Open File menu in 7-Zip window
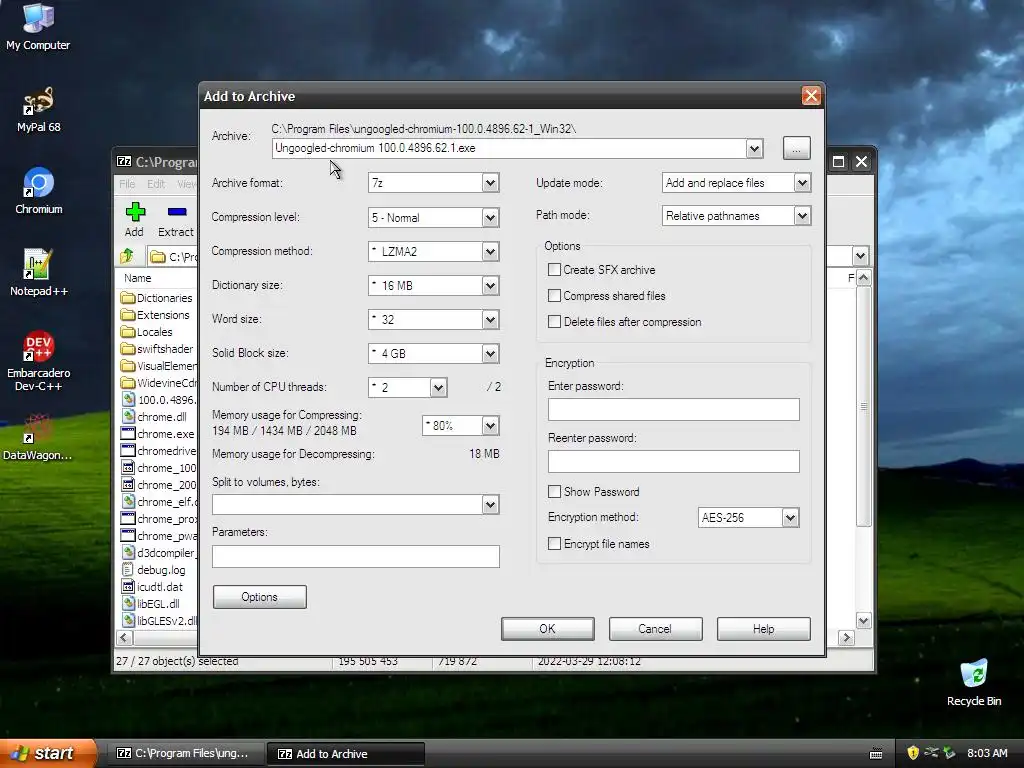 (127, 184)
